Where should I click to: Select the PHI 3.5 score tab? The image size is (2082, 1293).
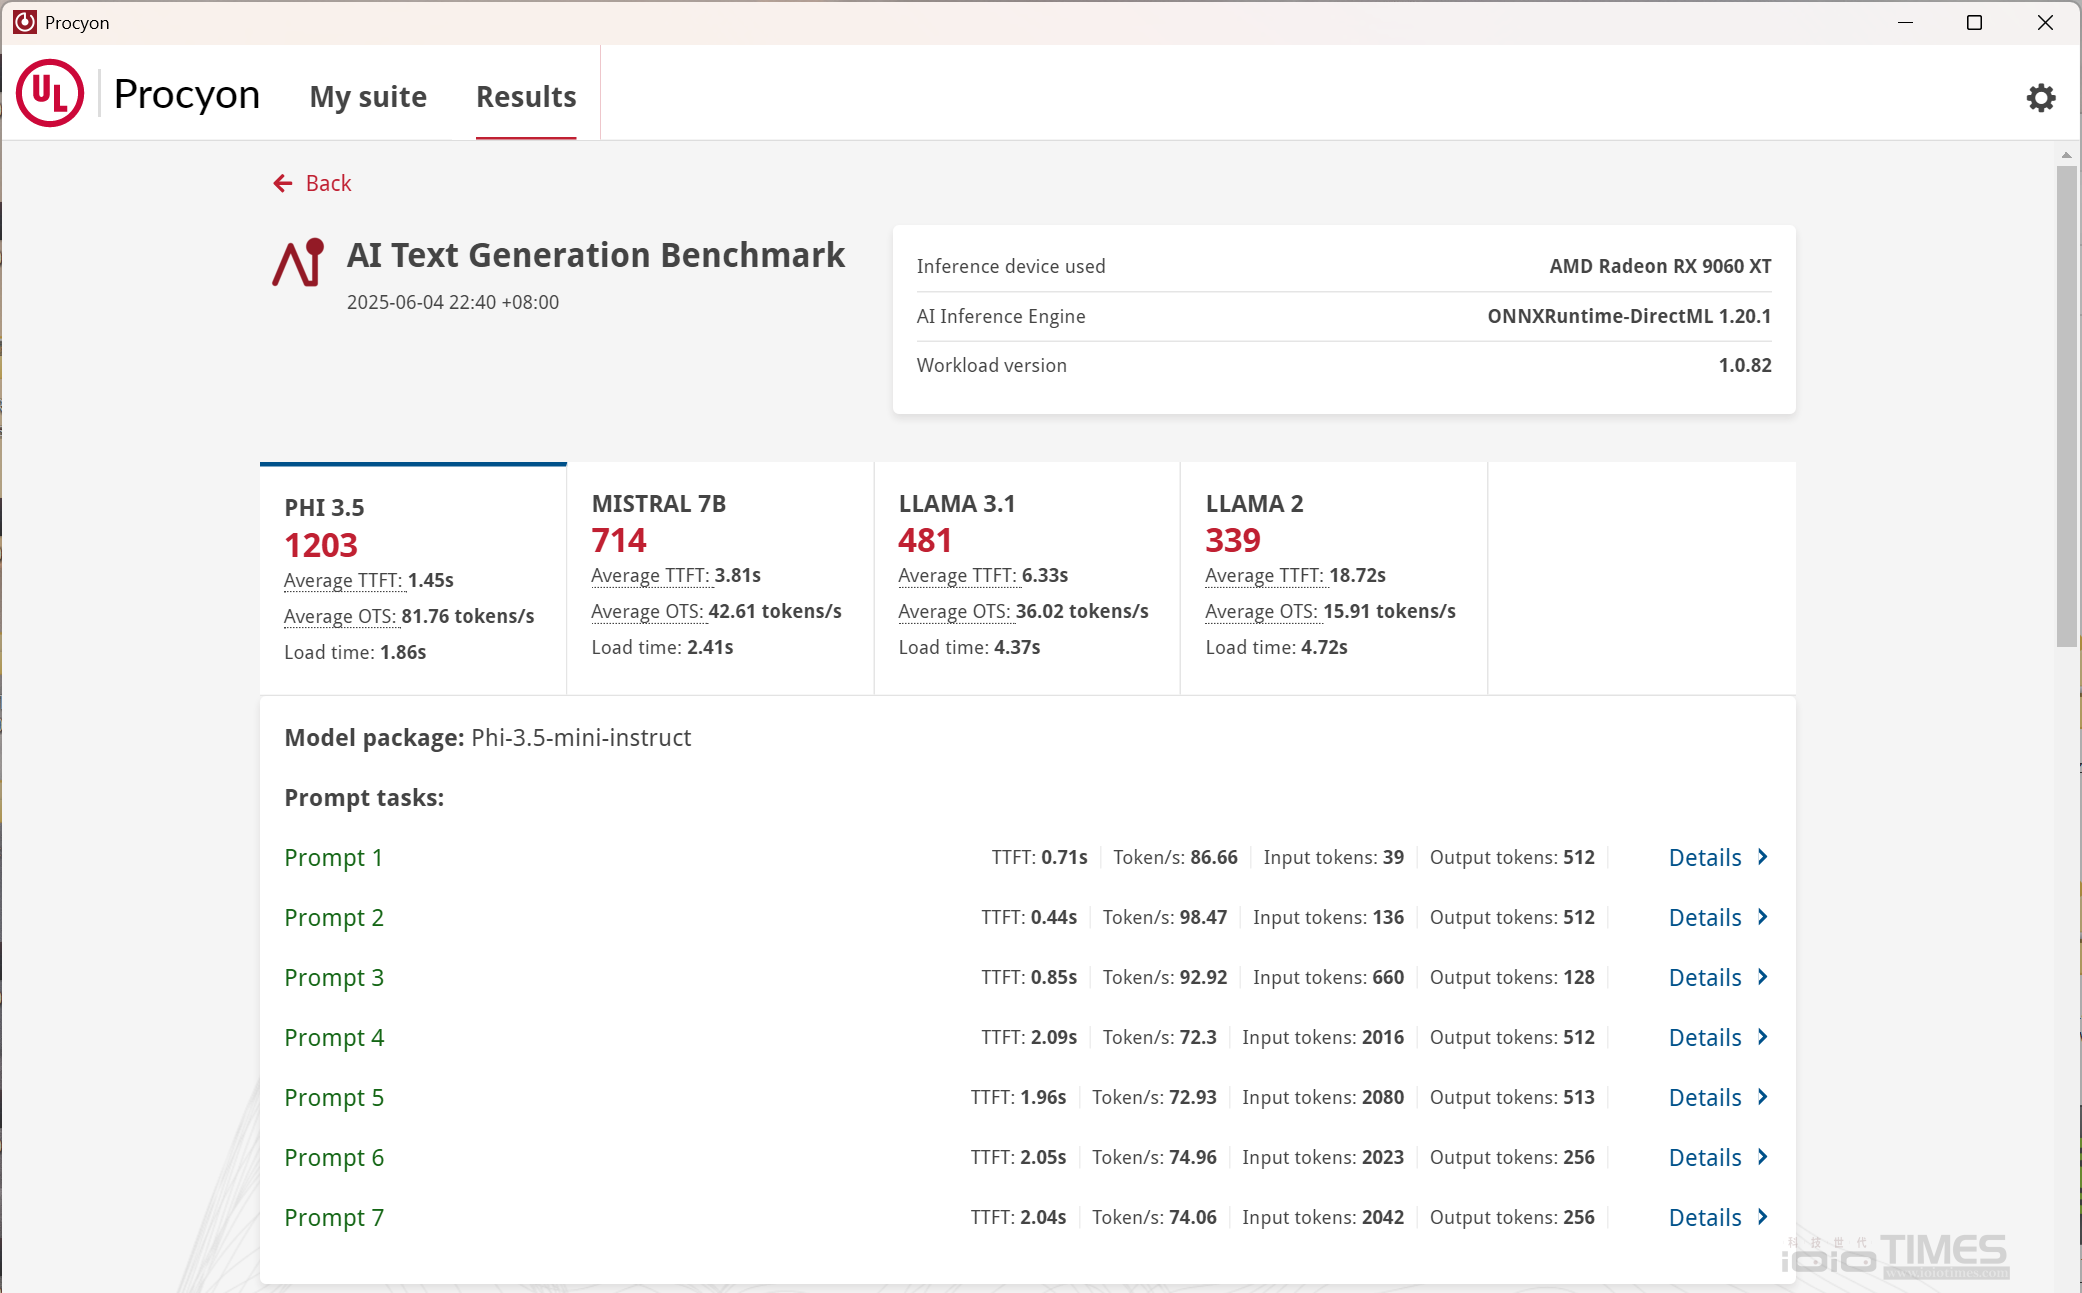click(x=413, y=579)
